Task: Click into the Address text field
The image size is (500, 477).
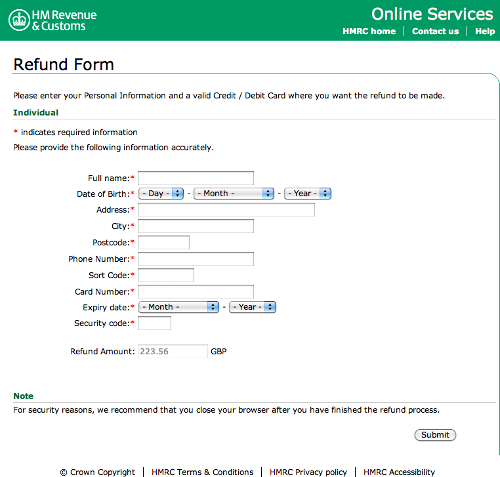Action: click(x=226, y=210)
